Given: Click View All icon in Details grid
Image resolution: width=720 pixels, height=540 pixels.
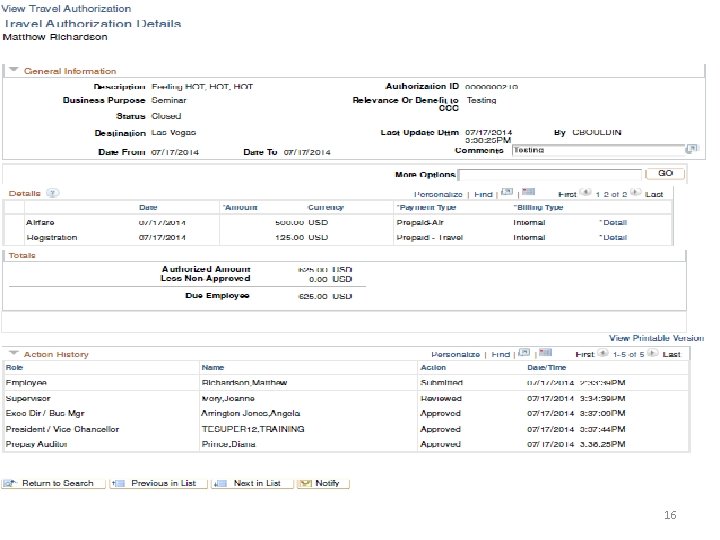Looking at the screenshot, I should coord(507,192).
